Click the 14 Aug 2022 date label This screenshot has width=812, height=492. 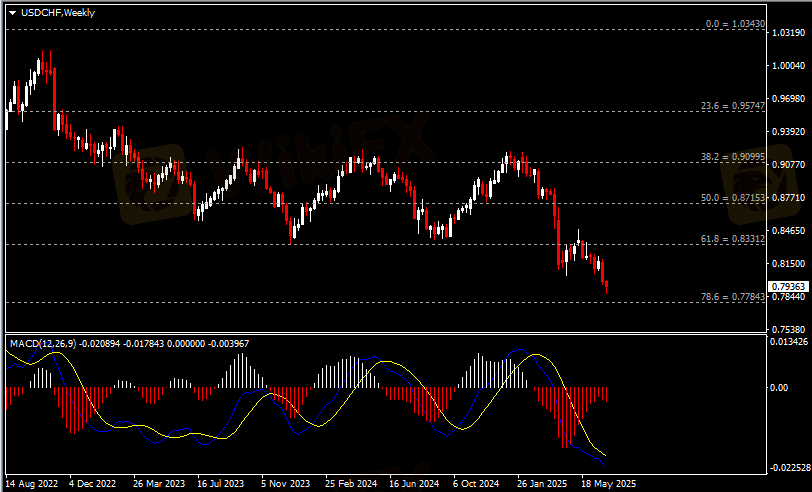click(32, 484)
